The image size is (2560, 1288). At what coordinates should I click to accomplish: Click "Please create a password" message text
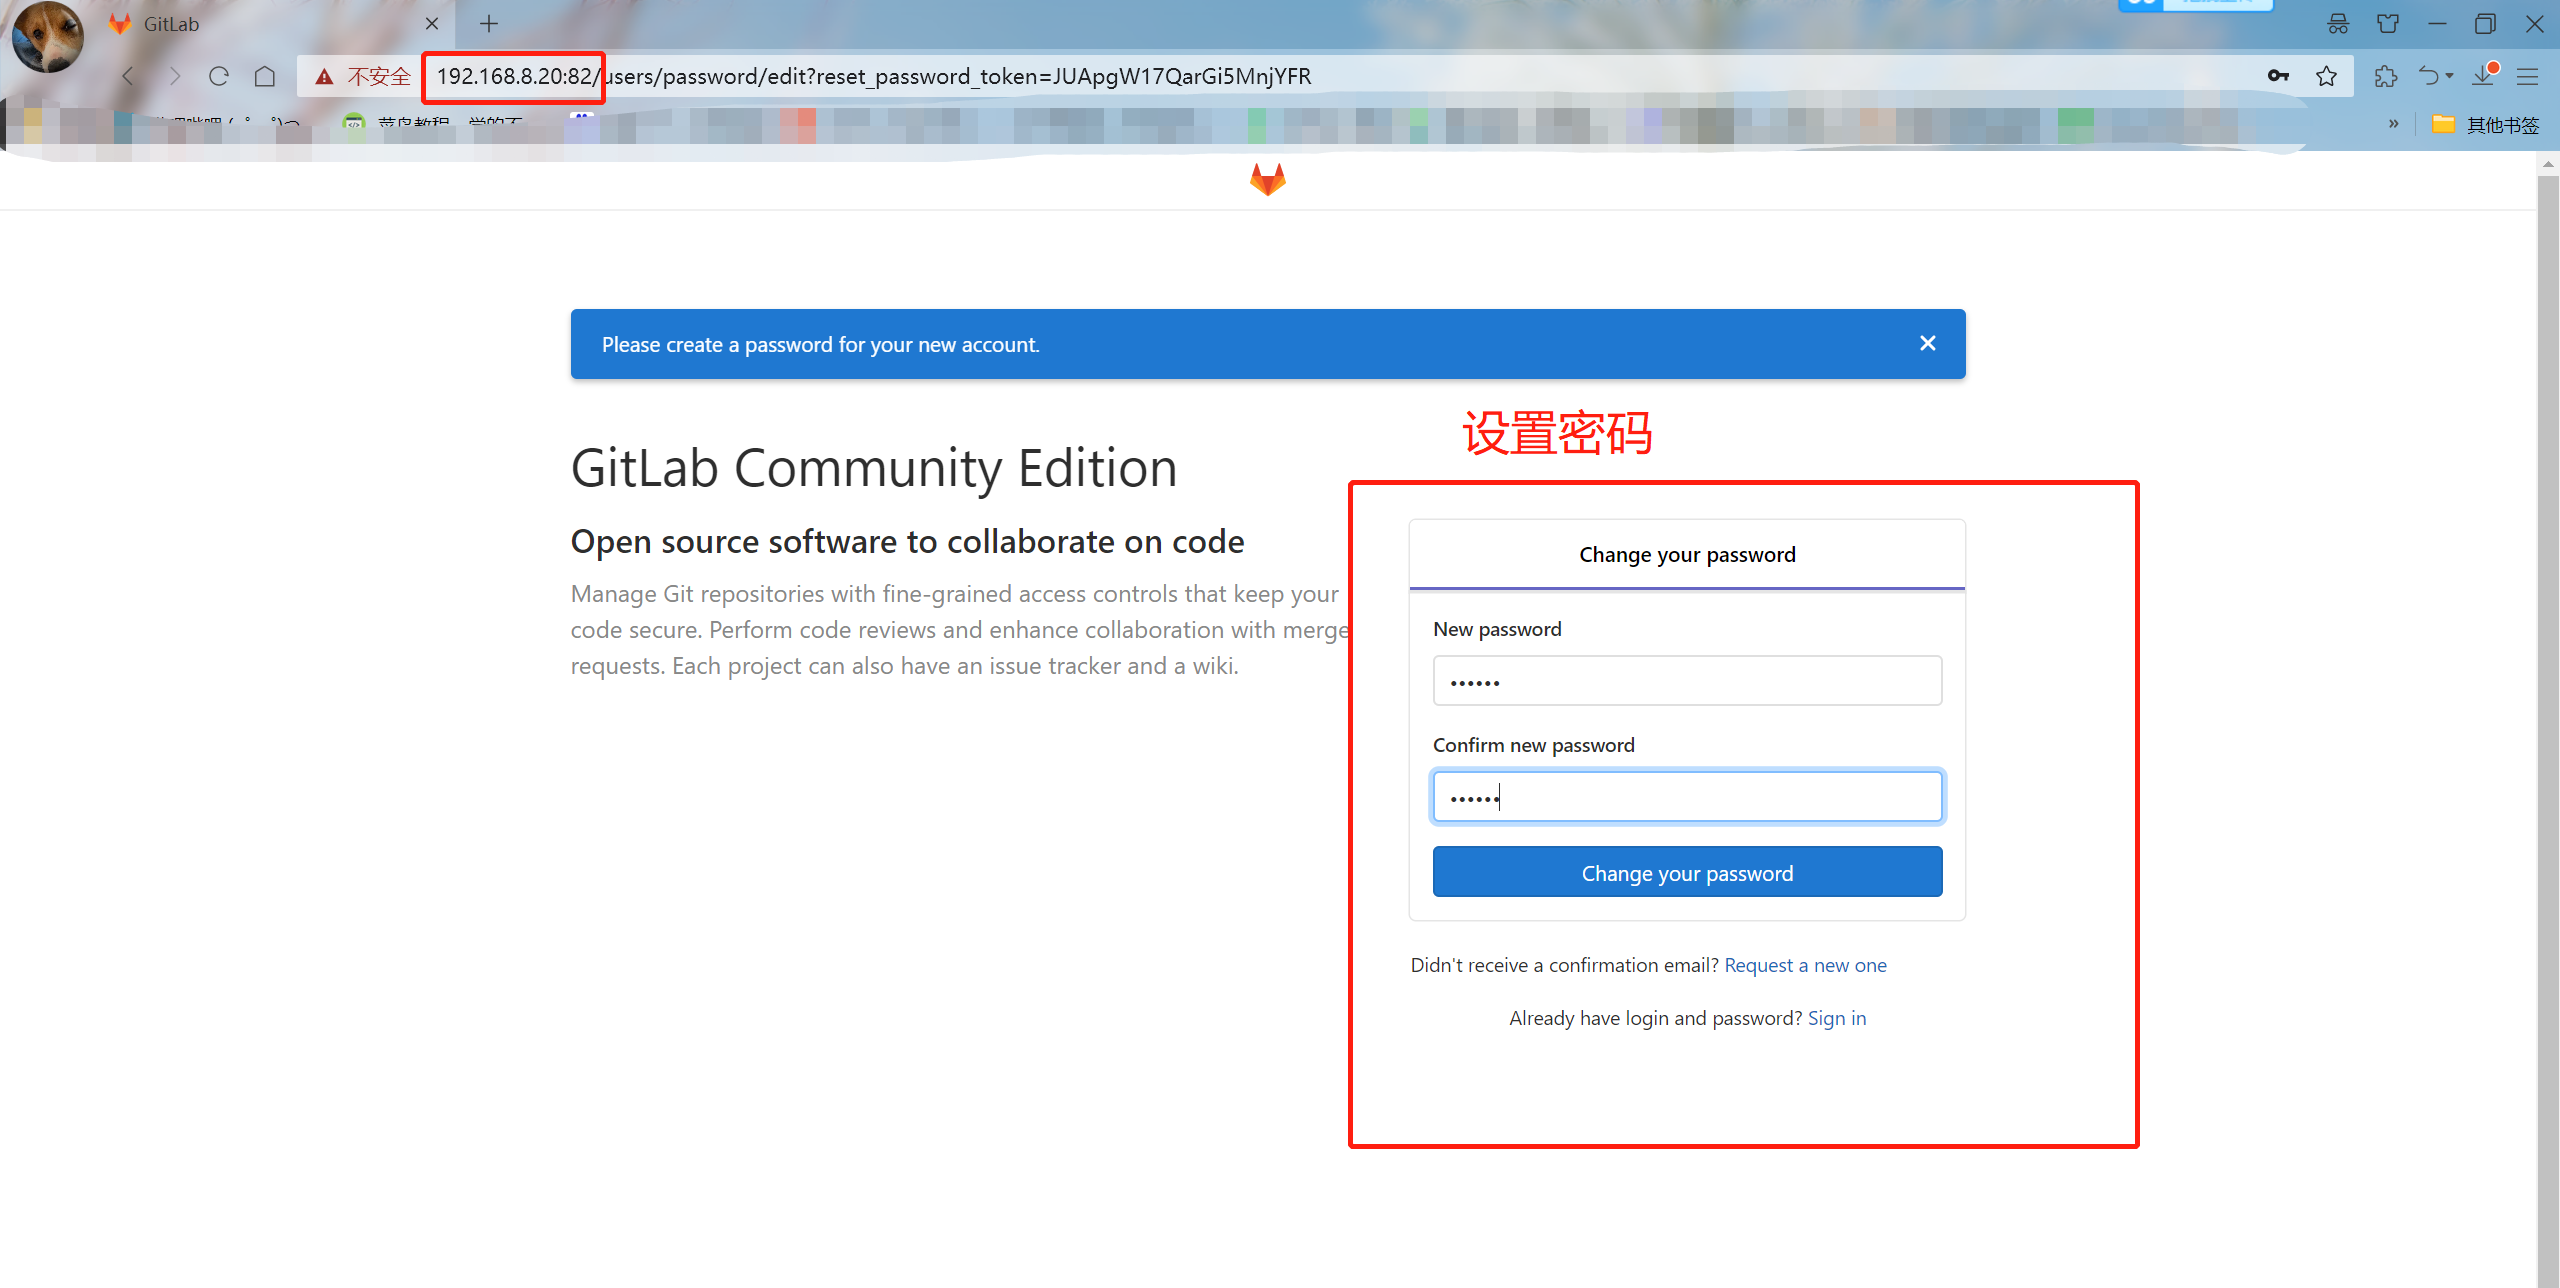(x=820, y=344)
